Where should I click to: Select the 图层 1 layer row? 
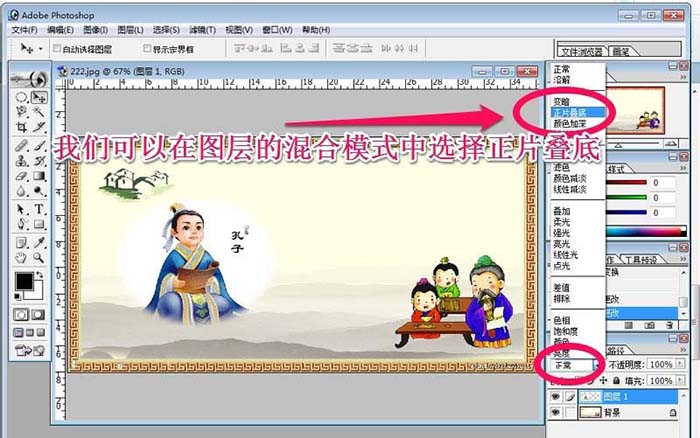[x=628, y=396]
